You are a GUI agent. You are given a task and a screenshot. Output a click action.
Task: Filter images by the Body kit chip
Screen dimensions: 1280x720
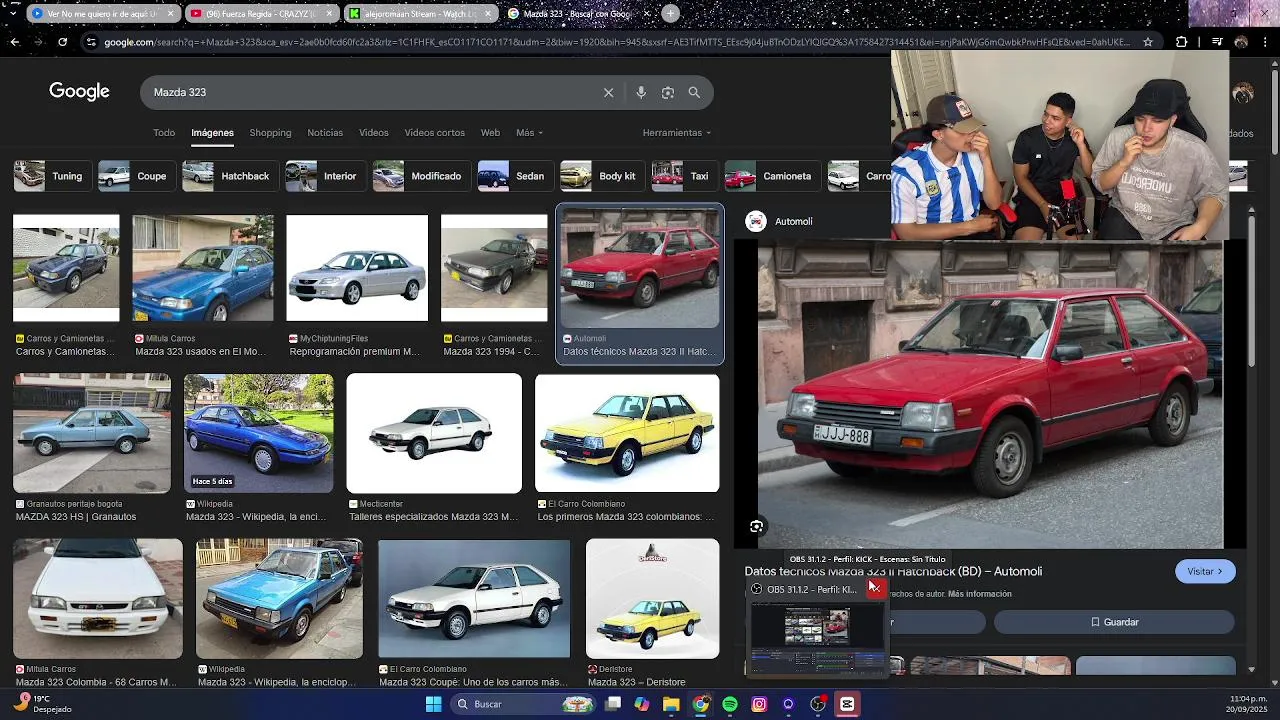tap(601, 176)
